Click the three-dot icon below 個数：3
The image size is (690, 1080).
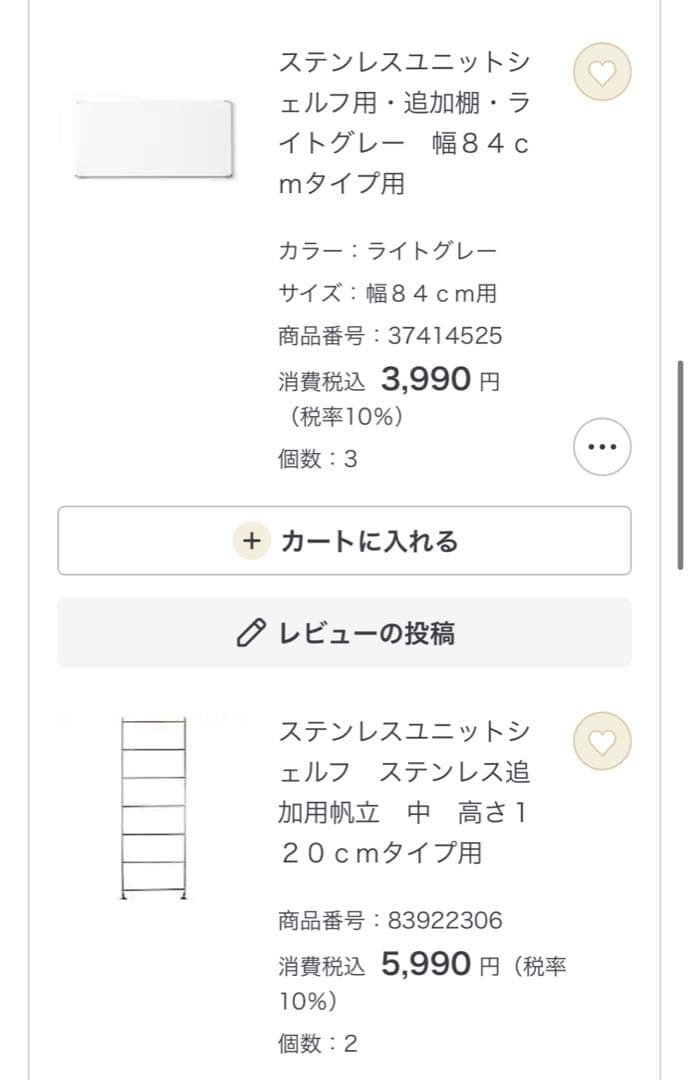[x=601, y=447]
